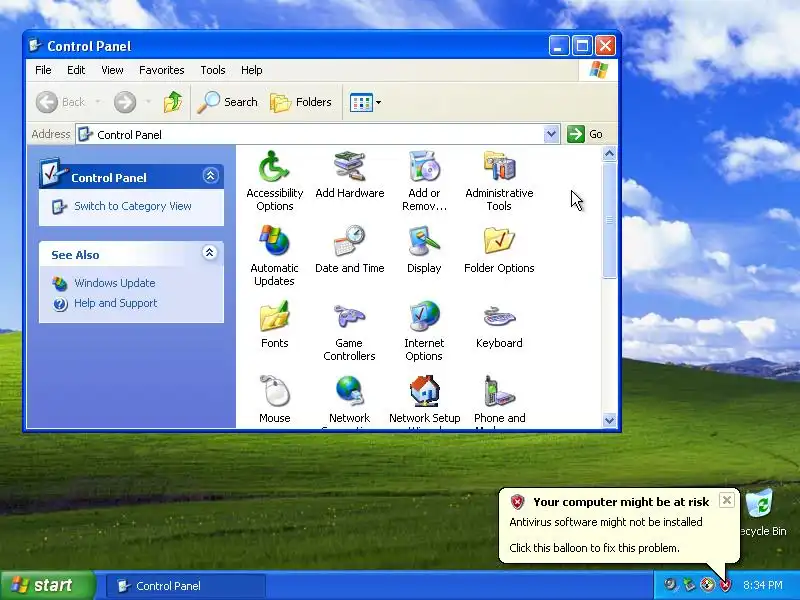Click the round tray icon left of the red shield
This screenshot has height=600, width=800.
click(707, 585)
